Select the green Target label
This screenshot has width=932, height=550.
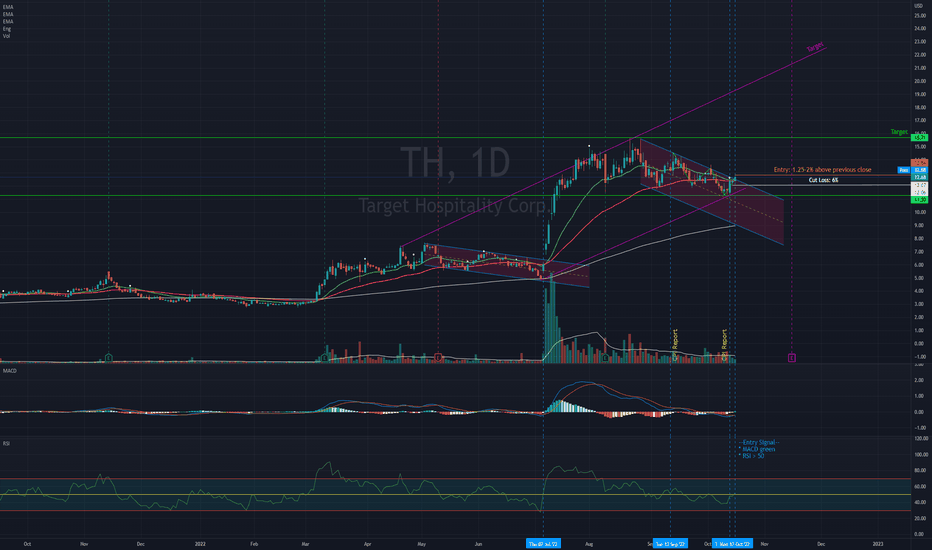(899, 132)
